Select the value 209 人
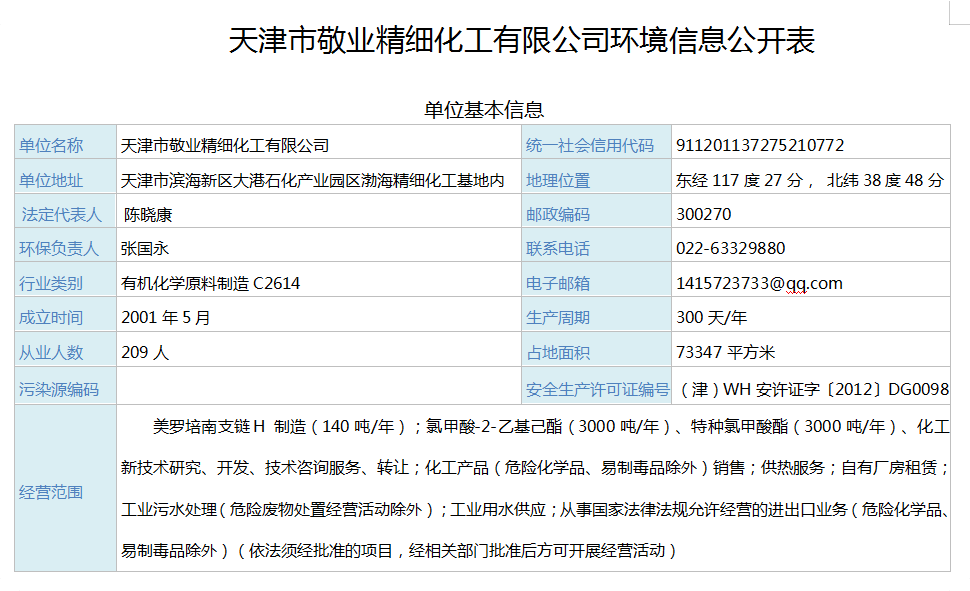 (x=145, y=352)
